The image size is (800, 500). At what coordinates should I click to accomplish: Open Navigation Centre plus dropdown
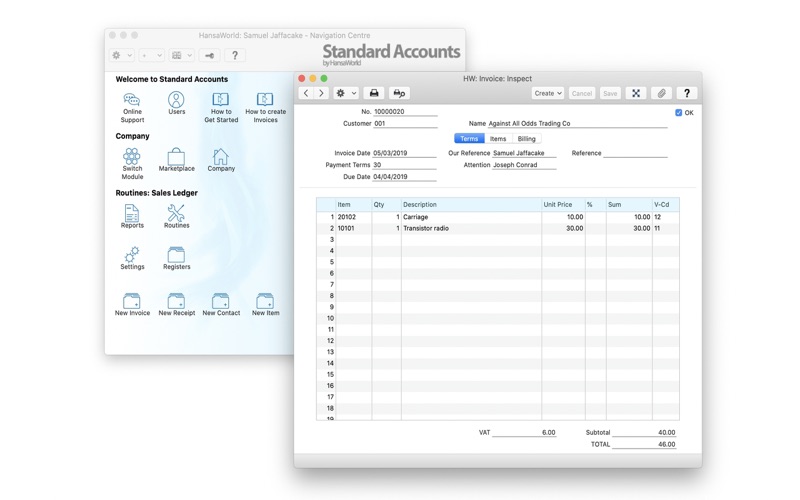point(151,55)
